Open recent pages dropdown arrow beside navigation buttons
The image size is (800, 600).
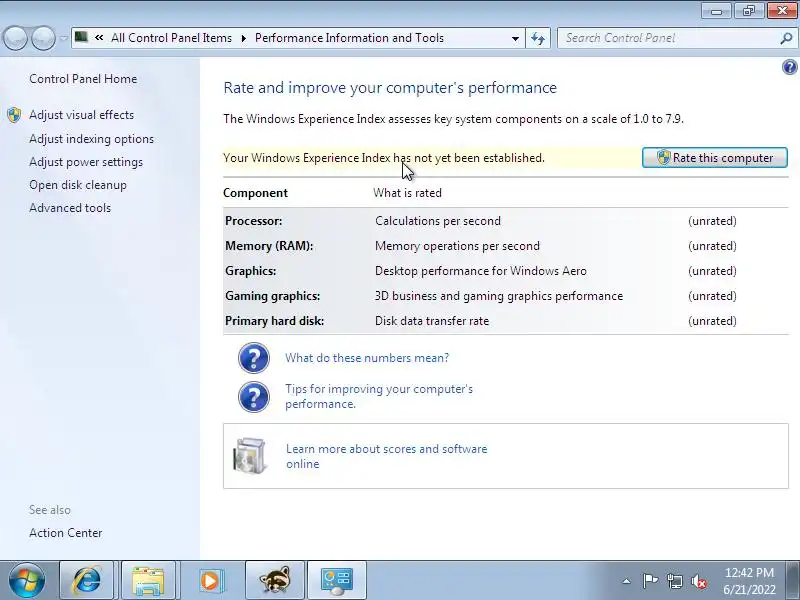tap(64, 38)
